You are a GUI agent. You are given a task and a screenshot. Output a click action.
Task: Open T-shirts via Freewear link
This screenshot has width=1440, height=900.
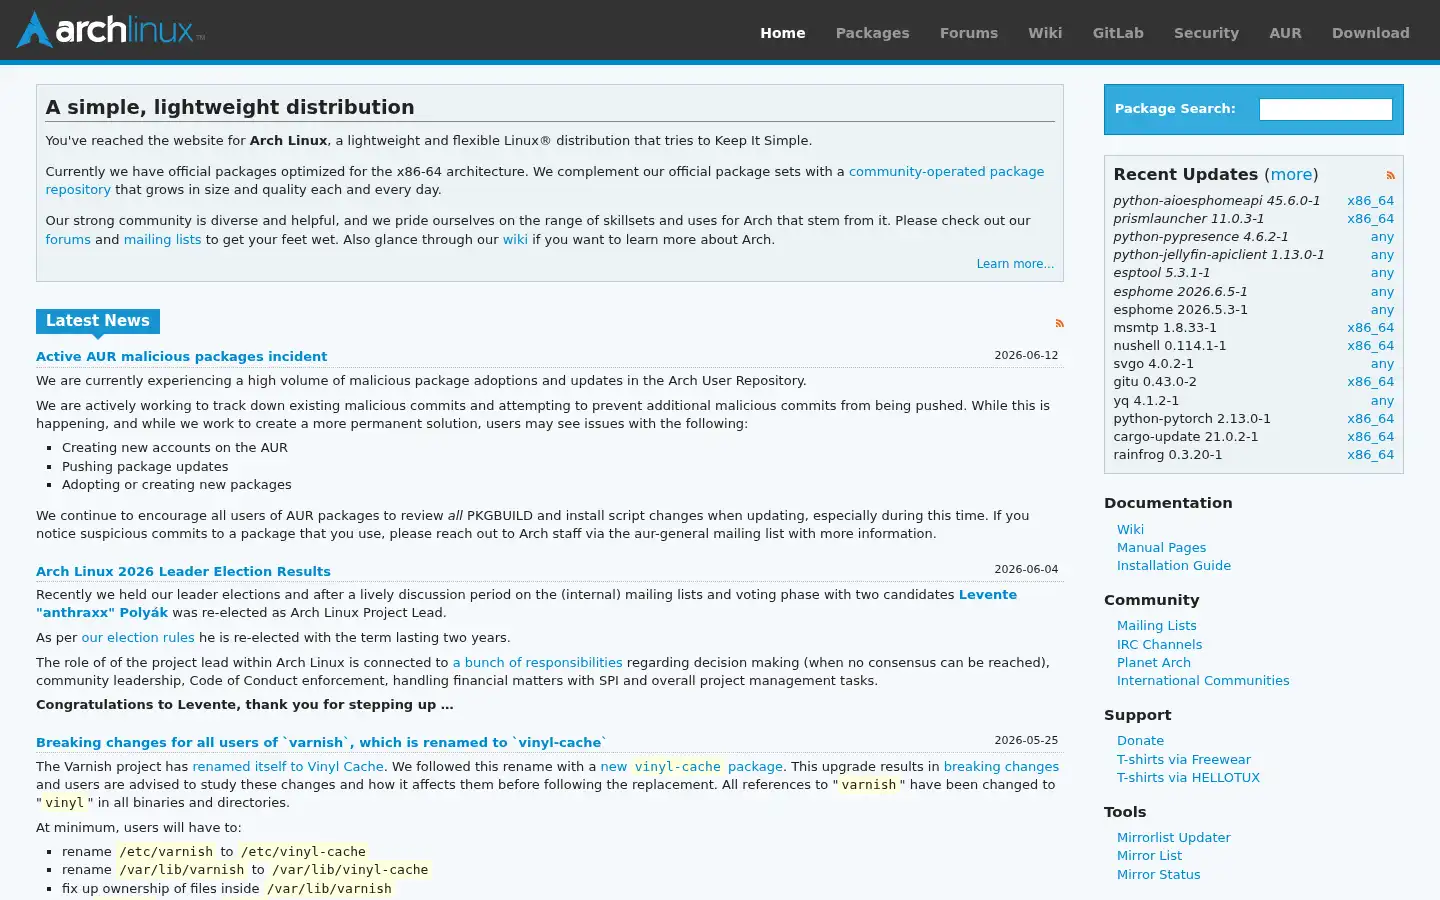point(1183,760)
